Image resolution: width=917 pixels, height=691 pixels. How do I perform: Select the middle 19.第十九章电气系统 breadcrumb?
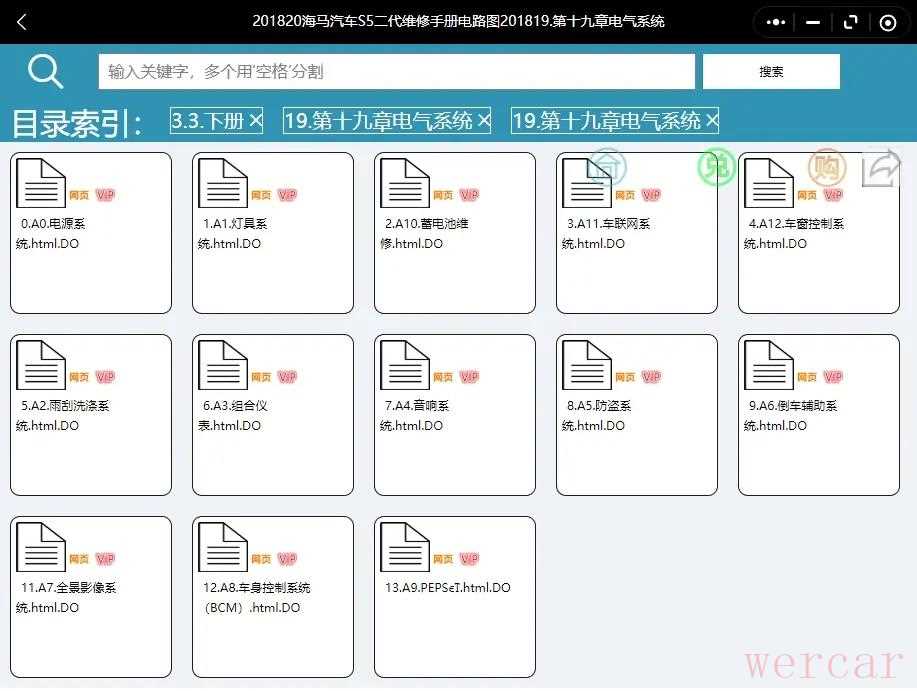click(x=379, y=121)
